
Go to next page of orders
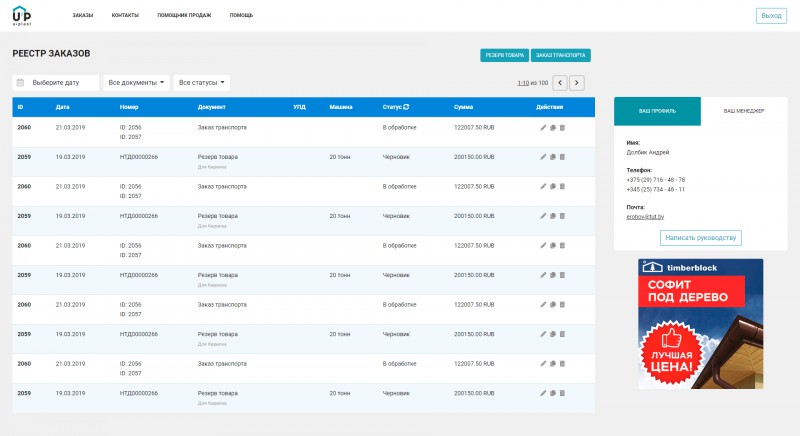[x=577, y=83]
